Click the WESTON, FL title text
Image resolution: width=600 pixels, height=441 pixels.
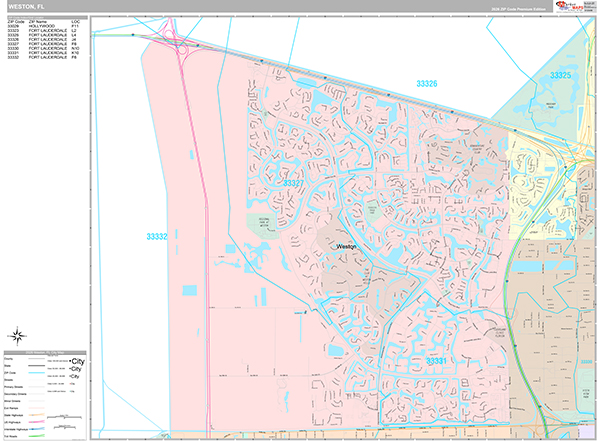(26, 7)
